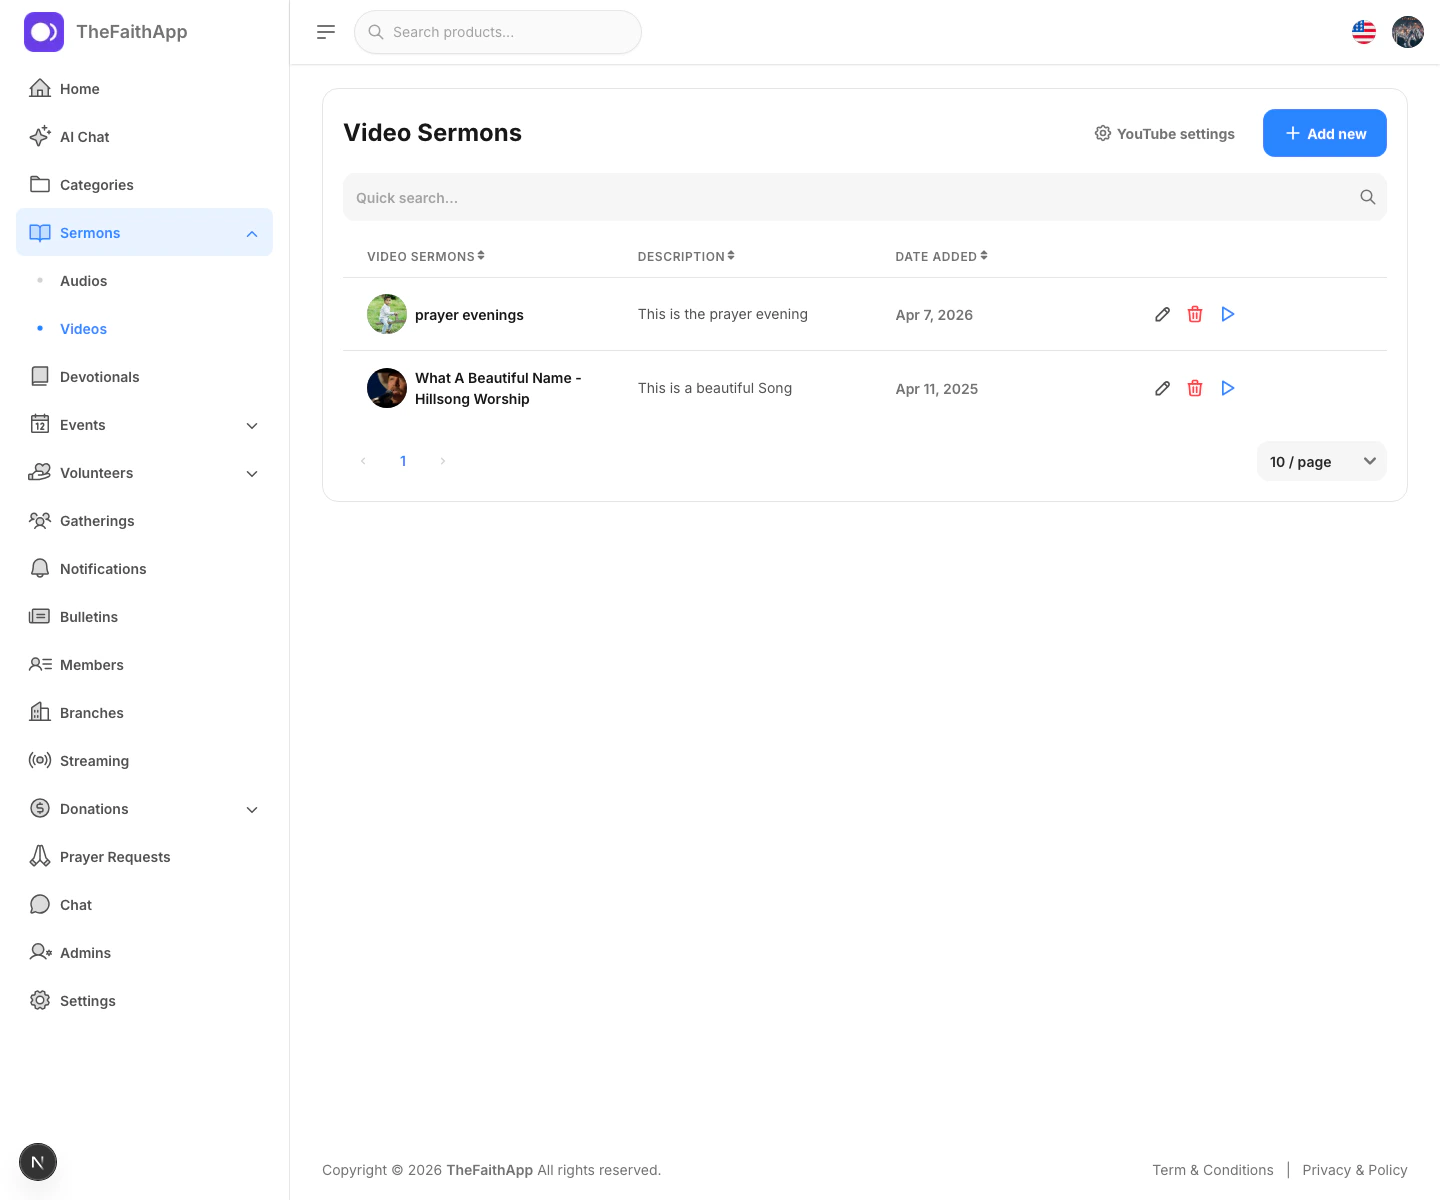Click TheFaithApp logo icon
1440x1200 pixels.
tap(44, 32)
